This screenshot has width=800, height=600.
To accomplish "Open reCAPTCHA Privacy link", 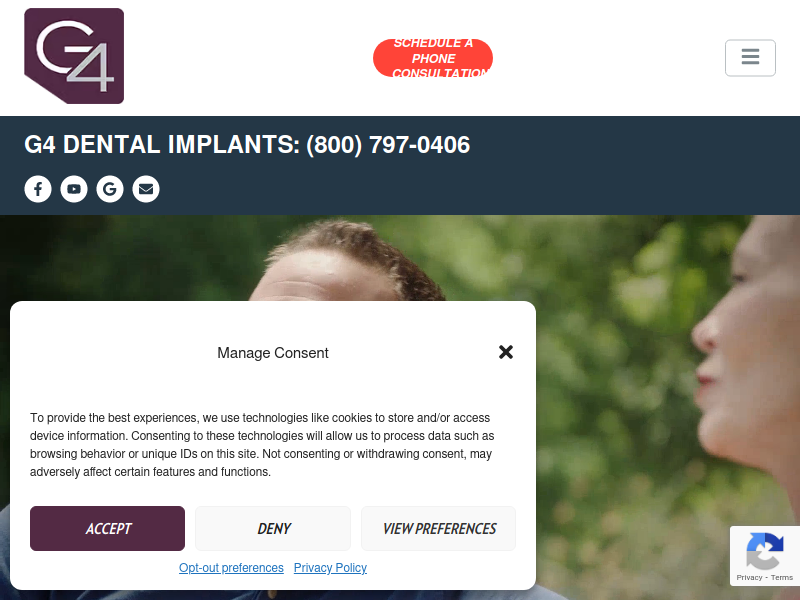I will tap(749, 578).
